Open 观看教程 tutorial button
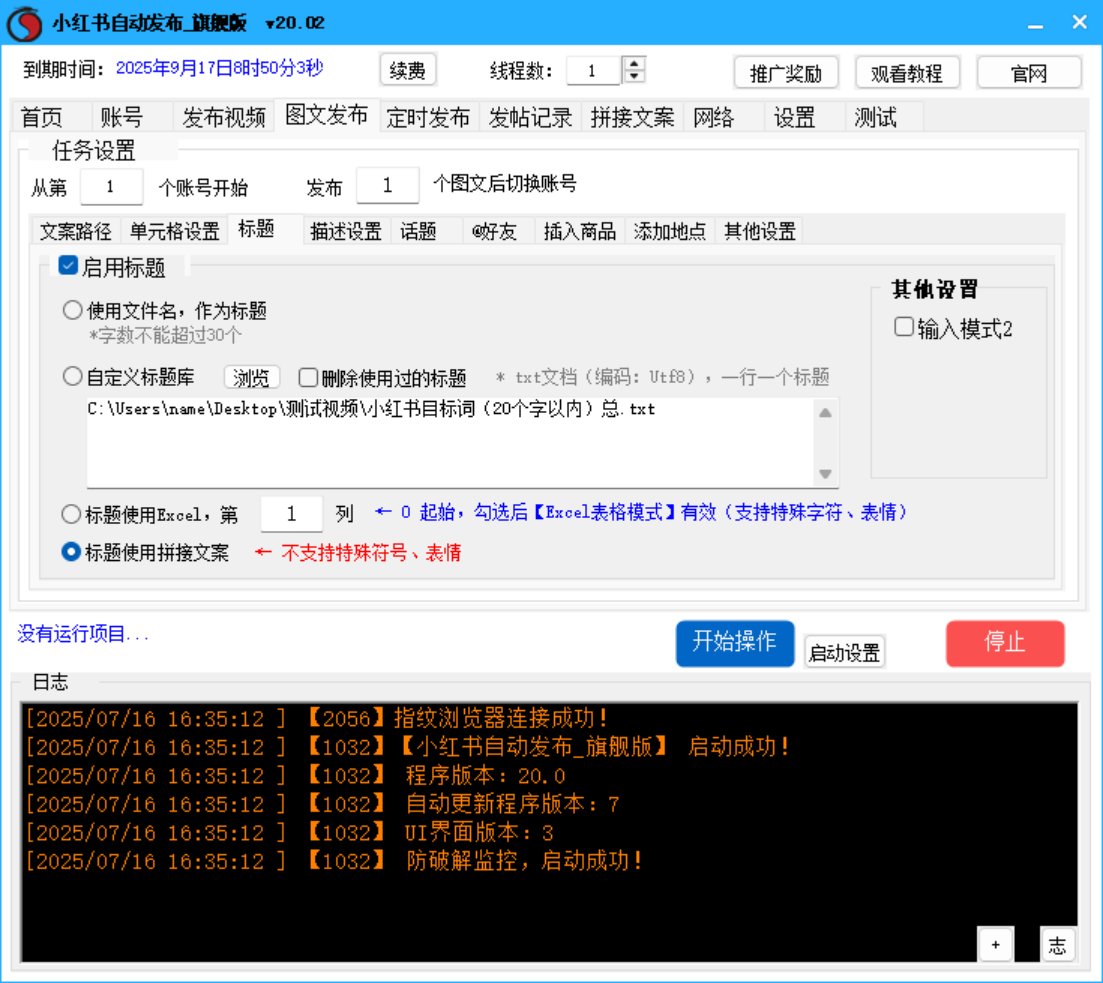 tap(907, 73)
